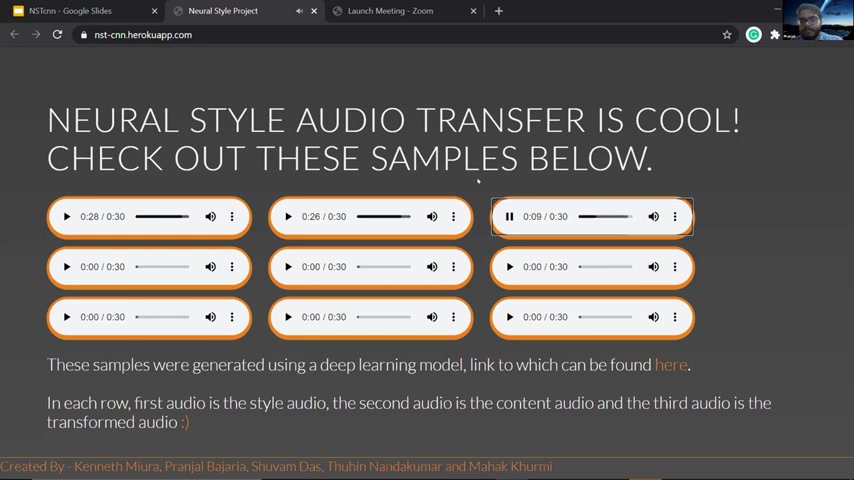Play first row content audio showing 0:26
This screenshot has height=480, width=854.
tap(288, 217)
